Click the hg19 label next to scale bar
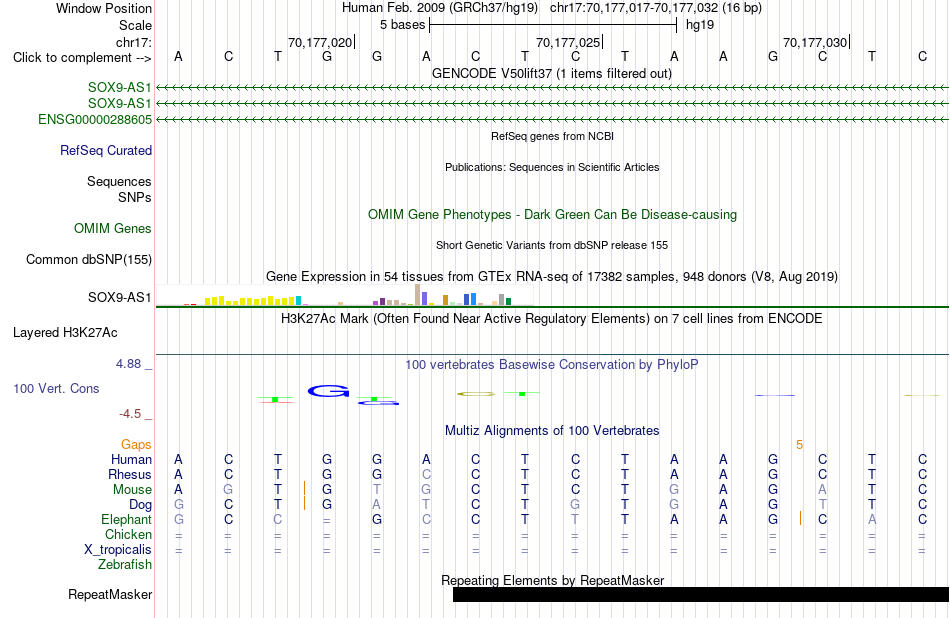 700,25
